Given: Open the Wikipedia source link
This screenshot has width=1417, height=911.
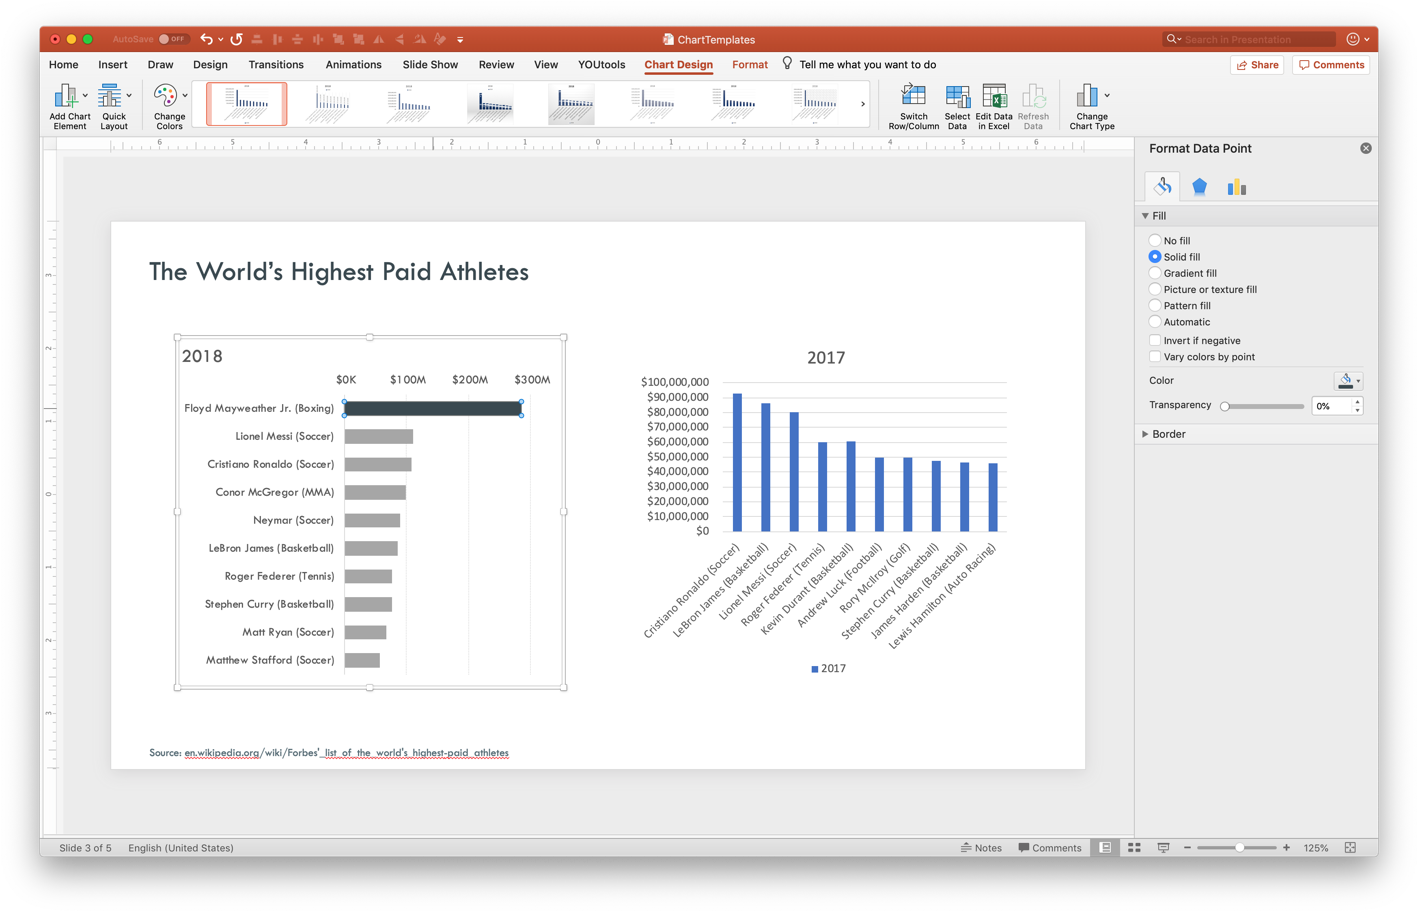Looking at the screenshot, I should (x=346, y=753).
